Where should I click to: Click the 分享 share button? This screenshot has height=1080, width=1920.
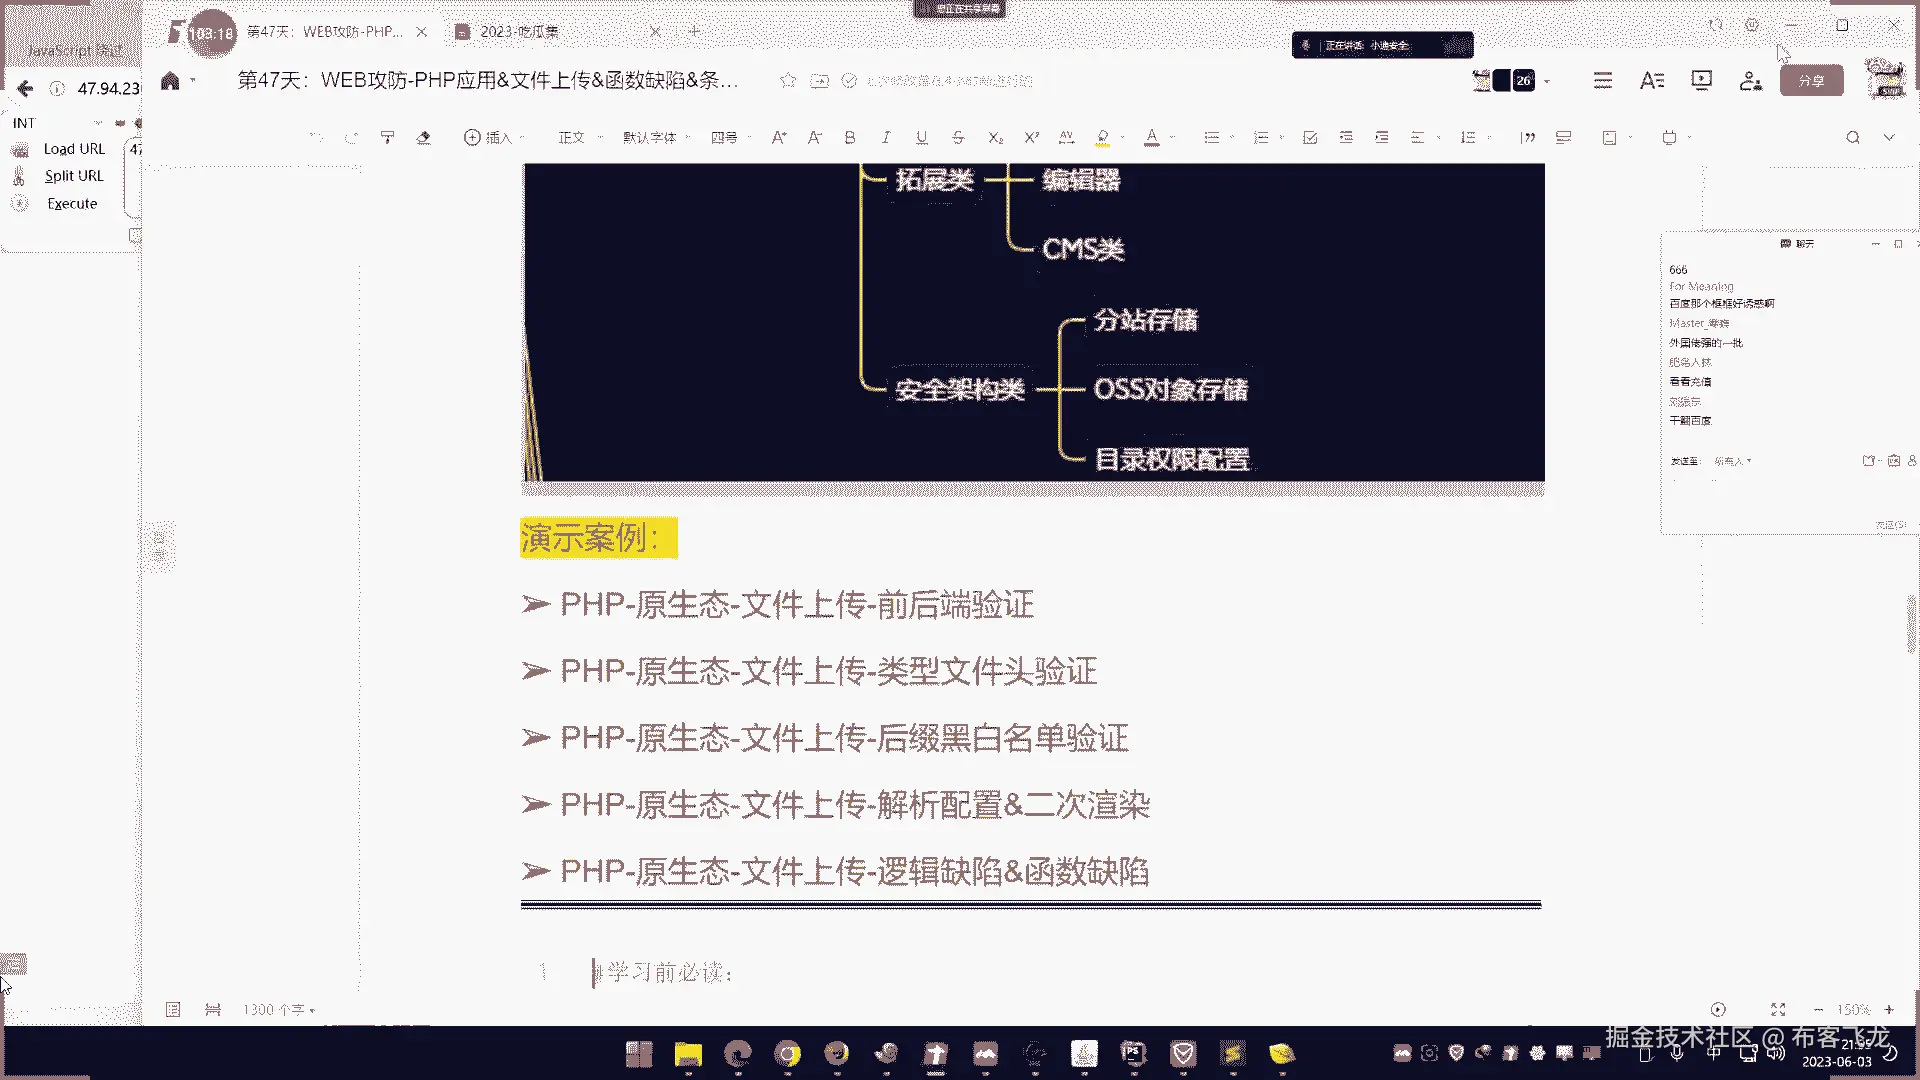(x=1811, y=81)
